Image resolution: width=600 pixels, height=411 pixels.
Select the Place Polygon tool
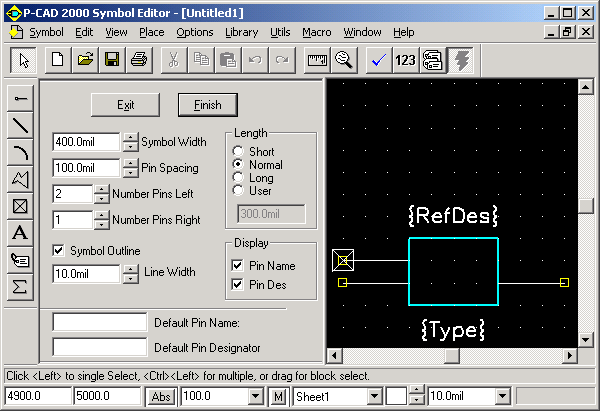20,179
